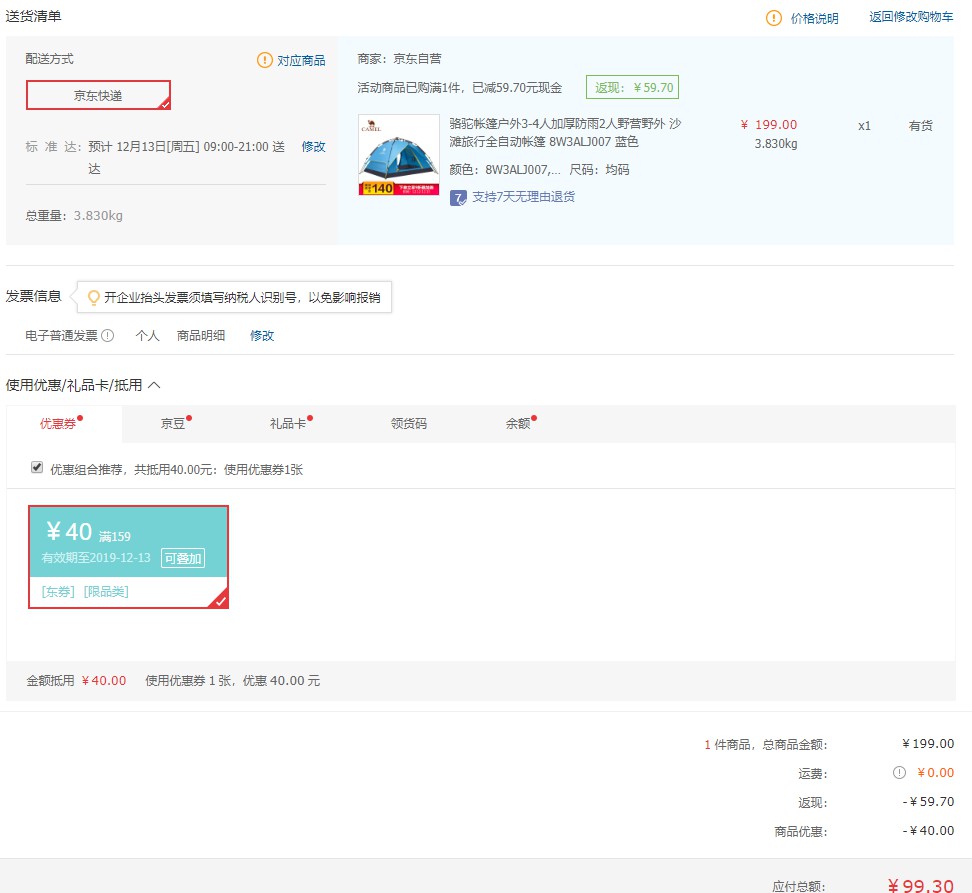Click the lightbulb tip icon in invoice notice

pos(94,297)
